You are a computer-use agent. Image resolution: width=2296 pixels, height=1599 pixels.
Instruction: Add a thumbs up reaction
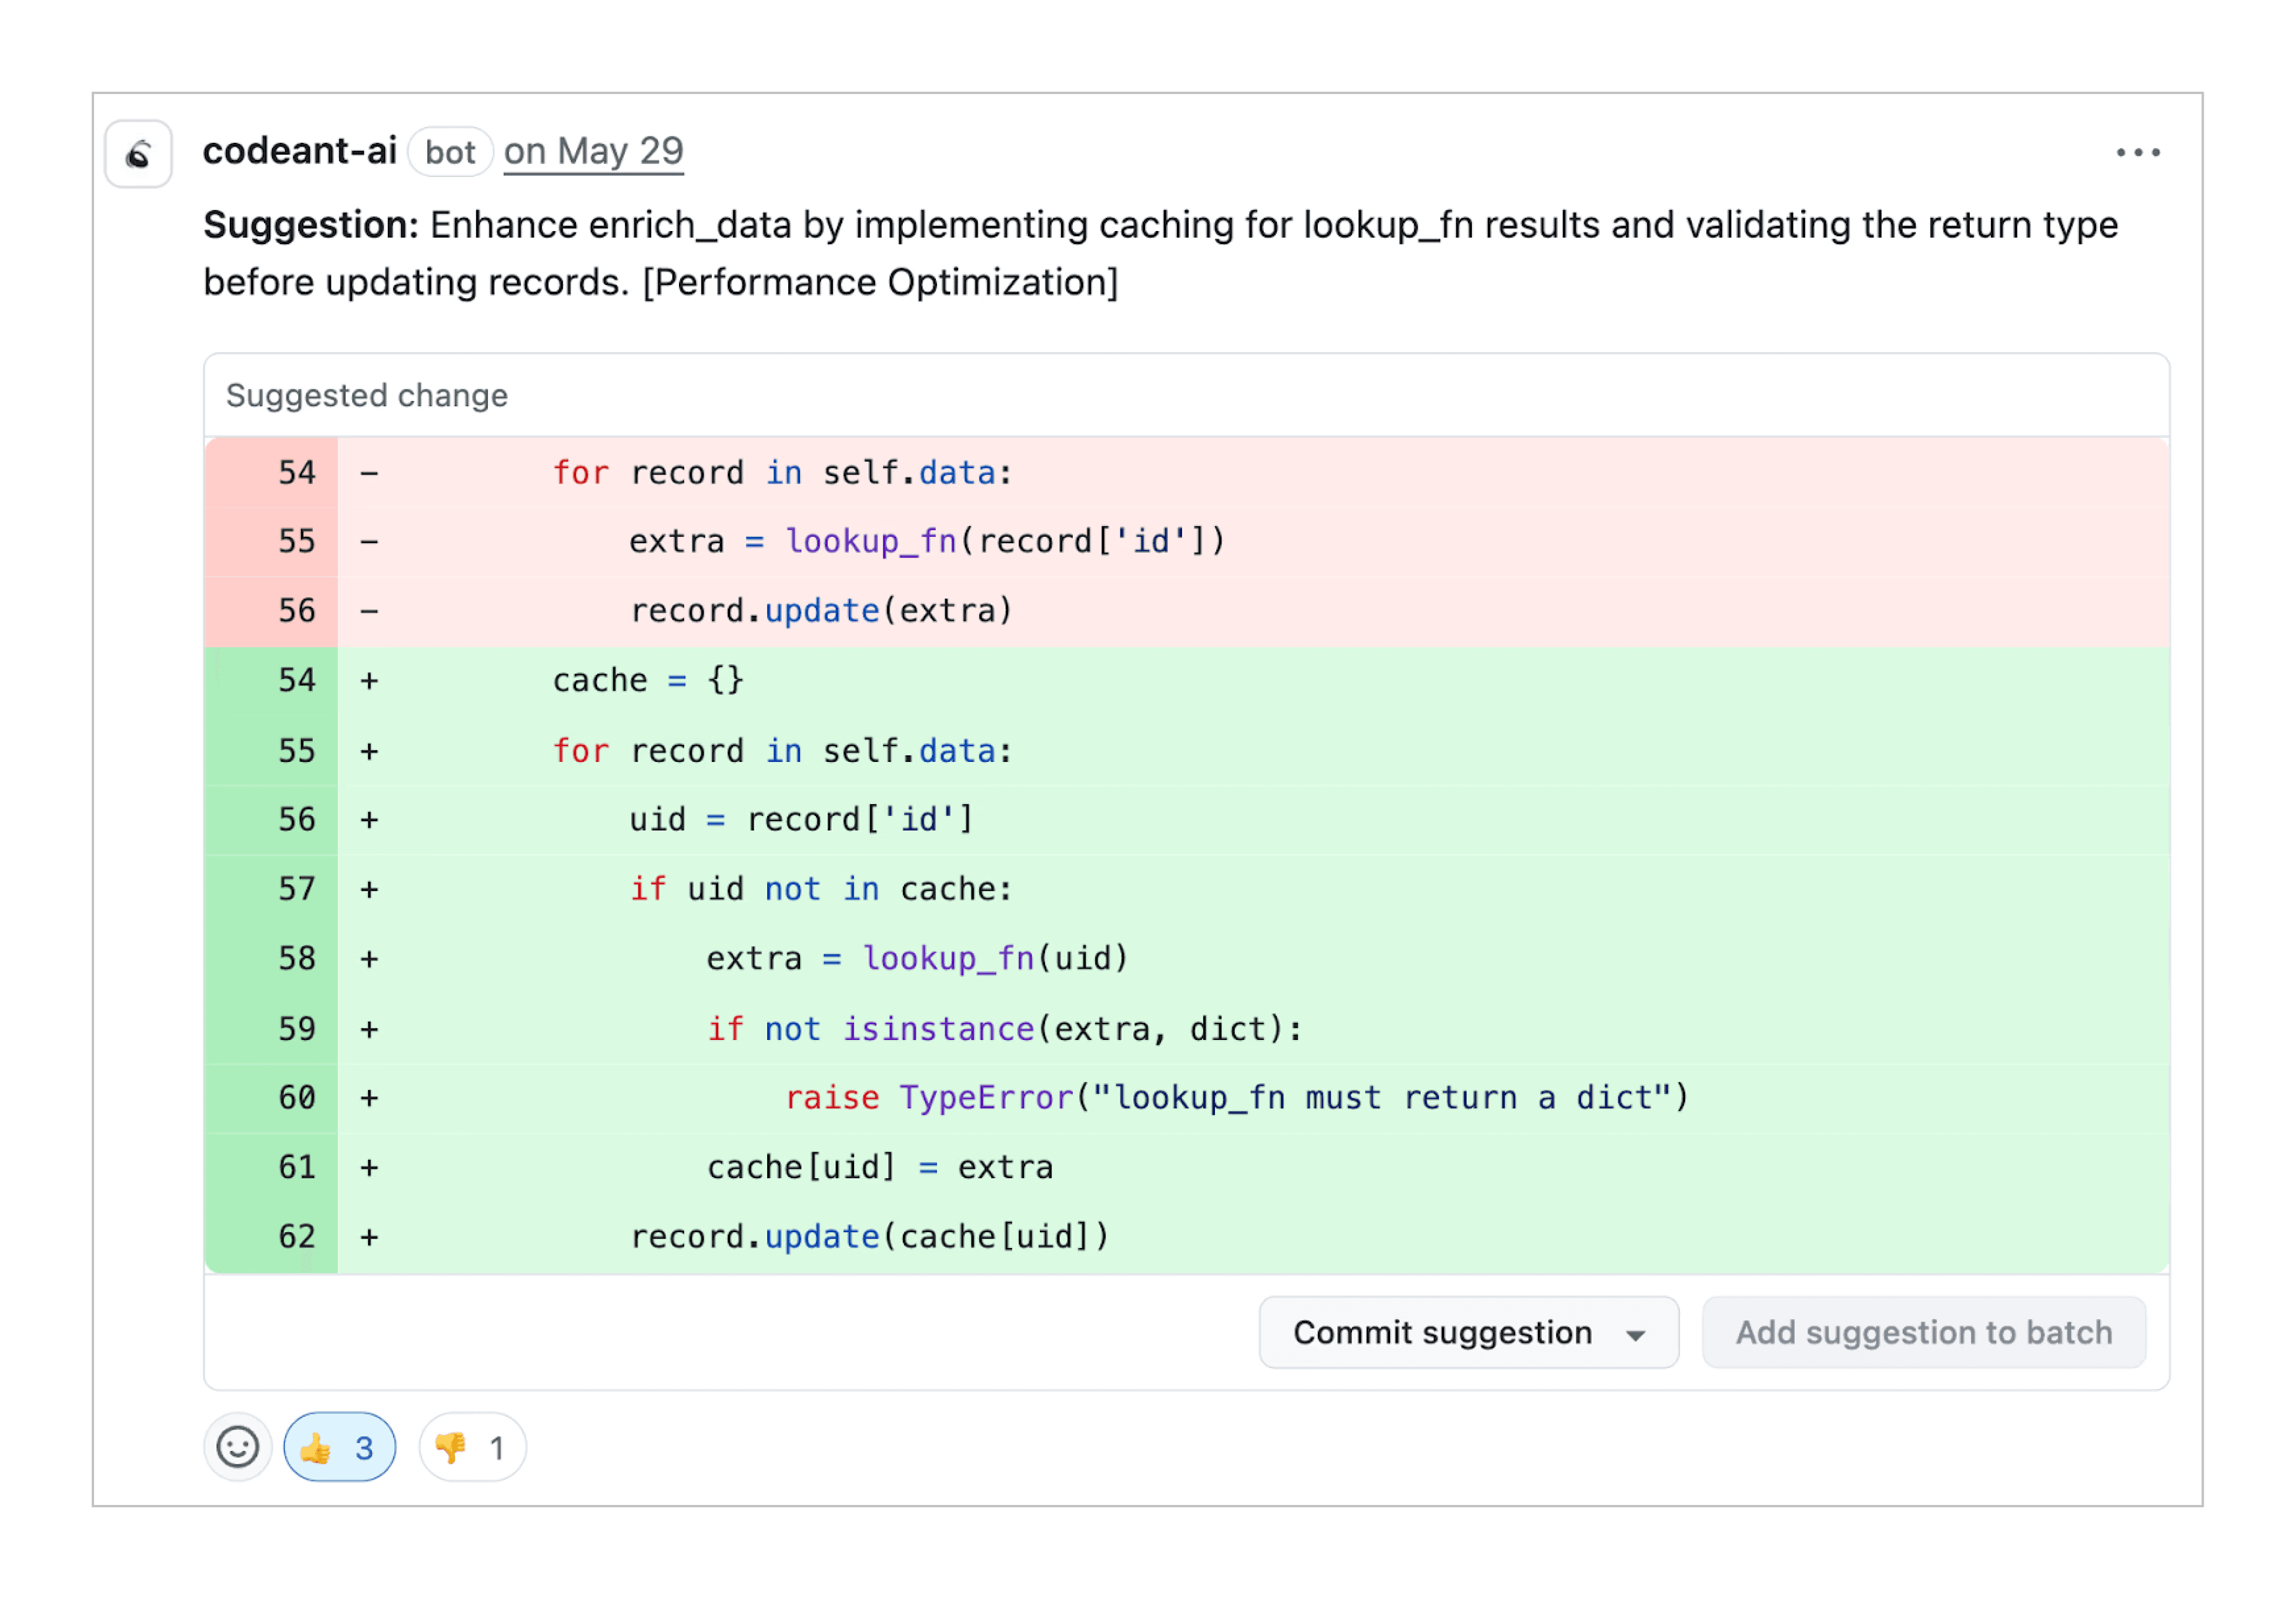339,1447
